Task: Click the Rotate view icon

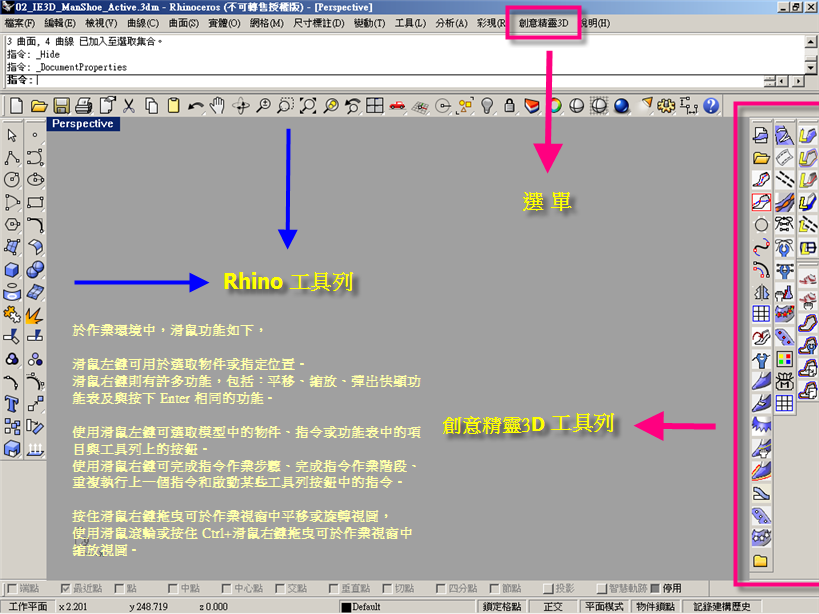Action: pos(241,106)
